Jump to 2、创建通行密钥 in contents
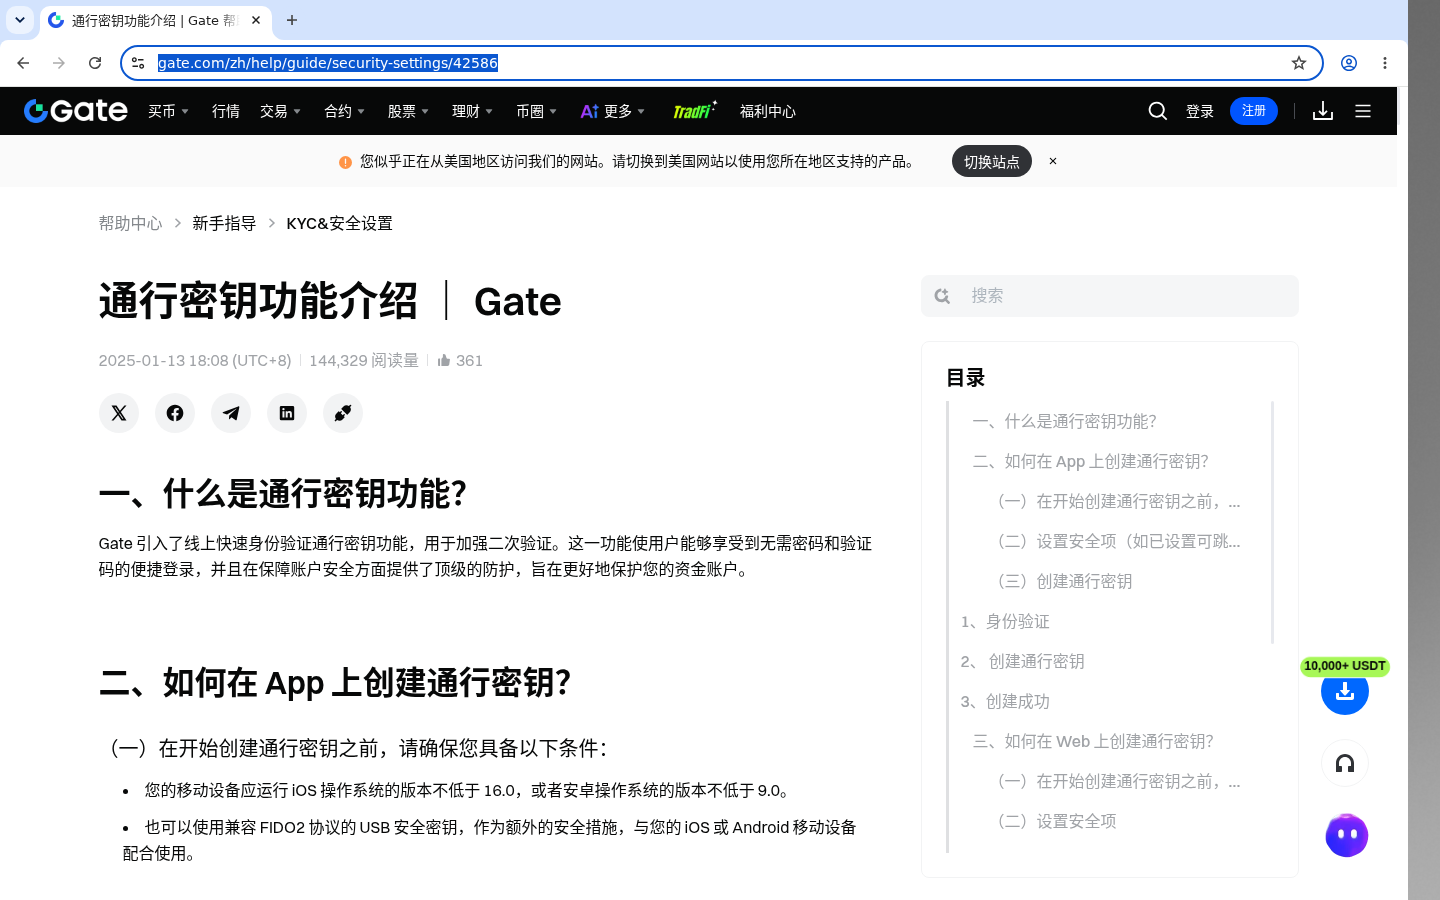The width and height of the screenshot is (1440, 900). (1022, 661)
